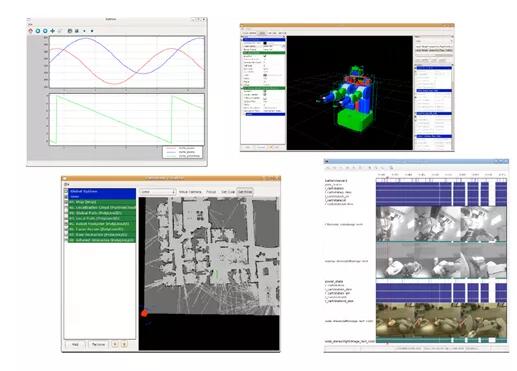517x371 pixels.
Task: Click the move-down arrow below display list
Action: tap(124, 344)
